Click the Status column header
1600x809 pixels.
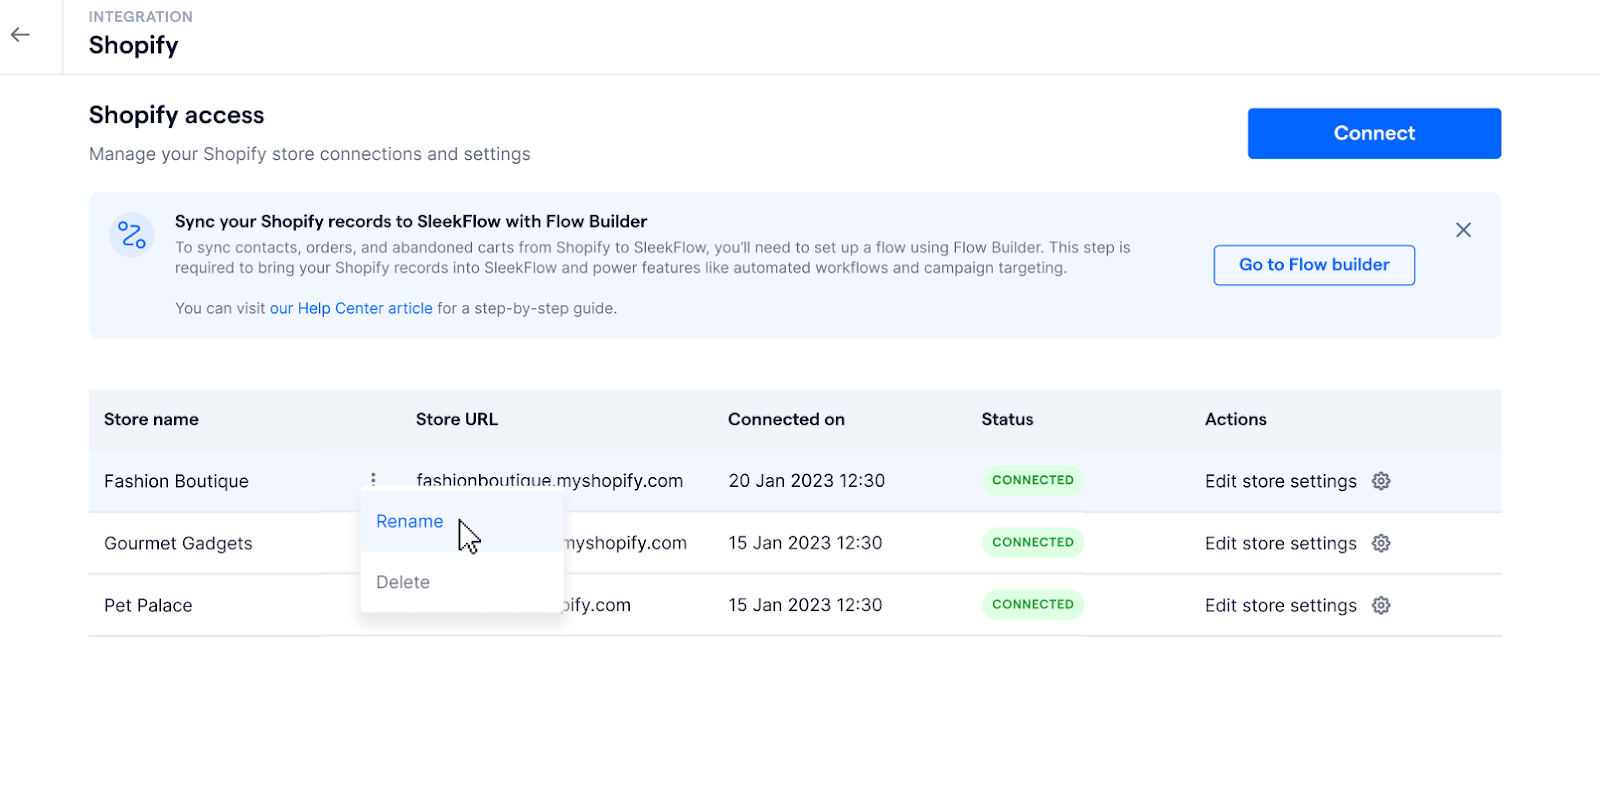tap(1007, 419)
